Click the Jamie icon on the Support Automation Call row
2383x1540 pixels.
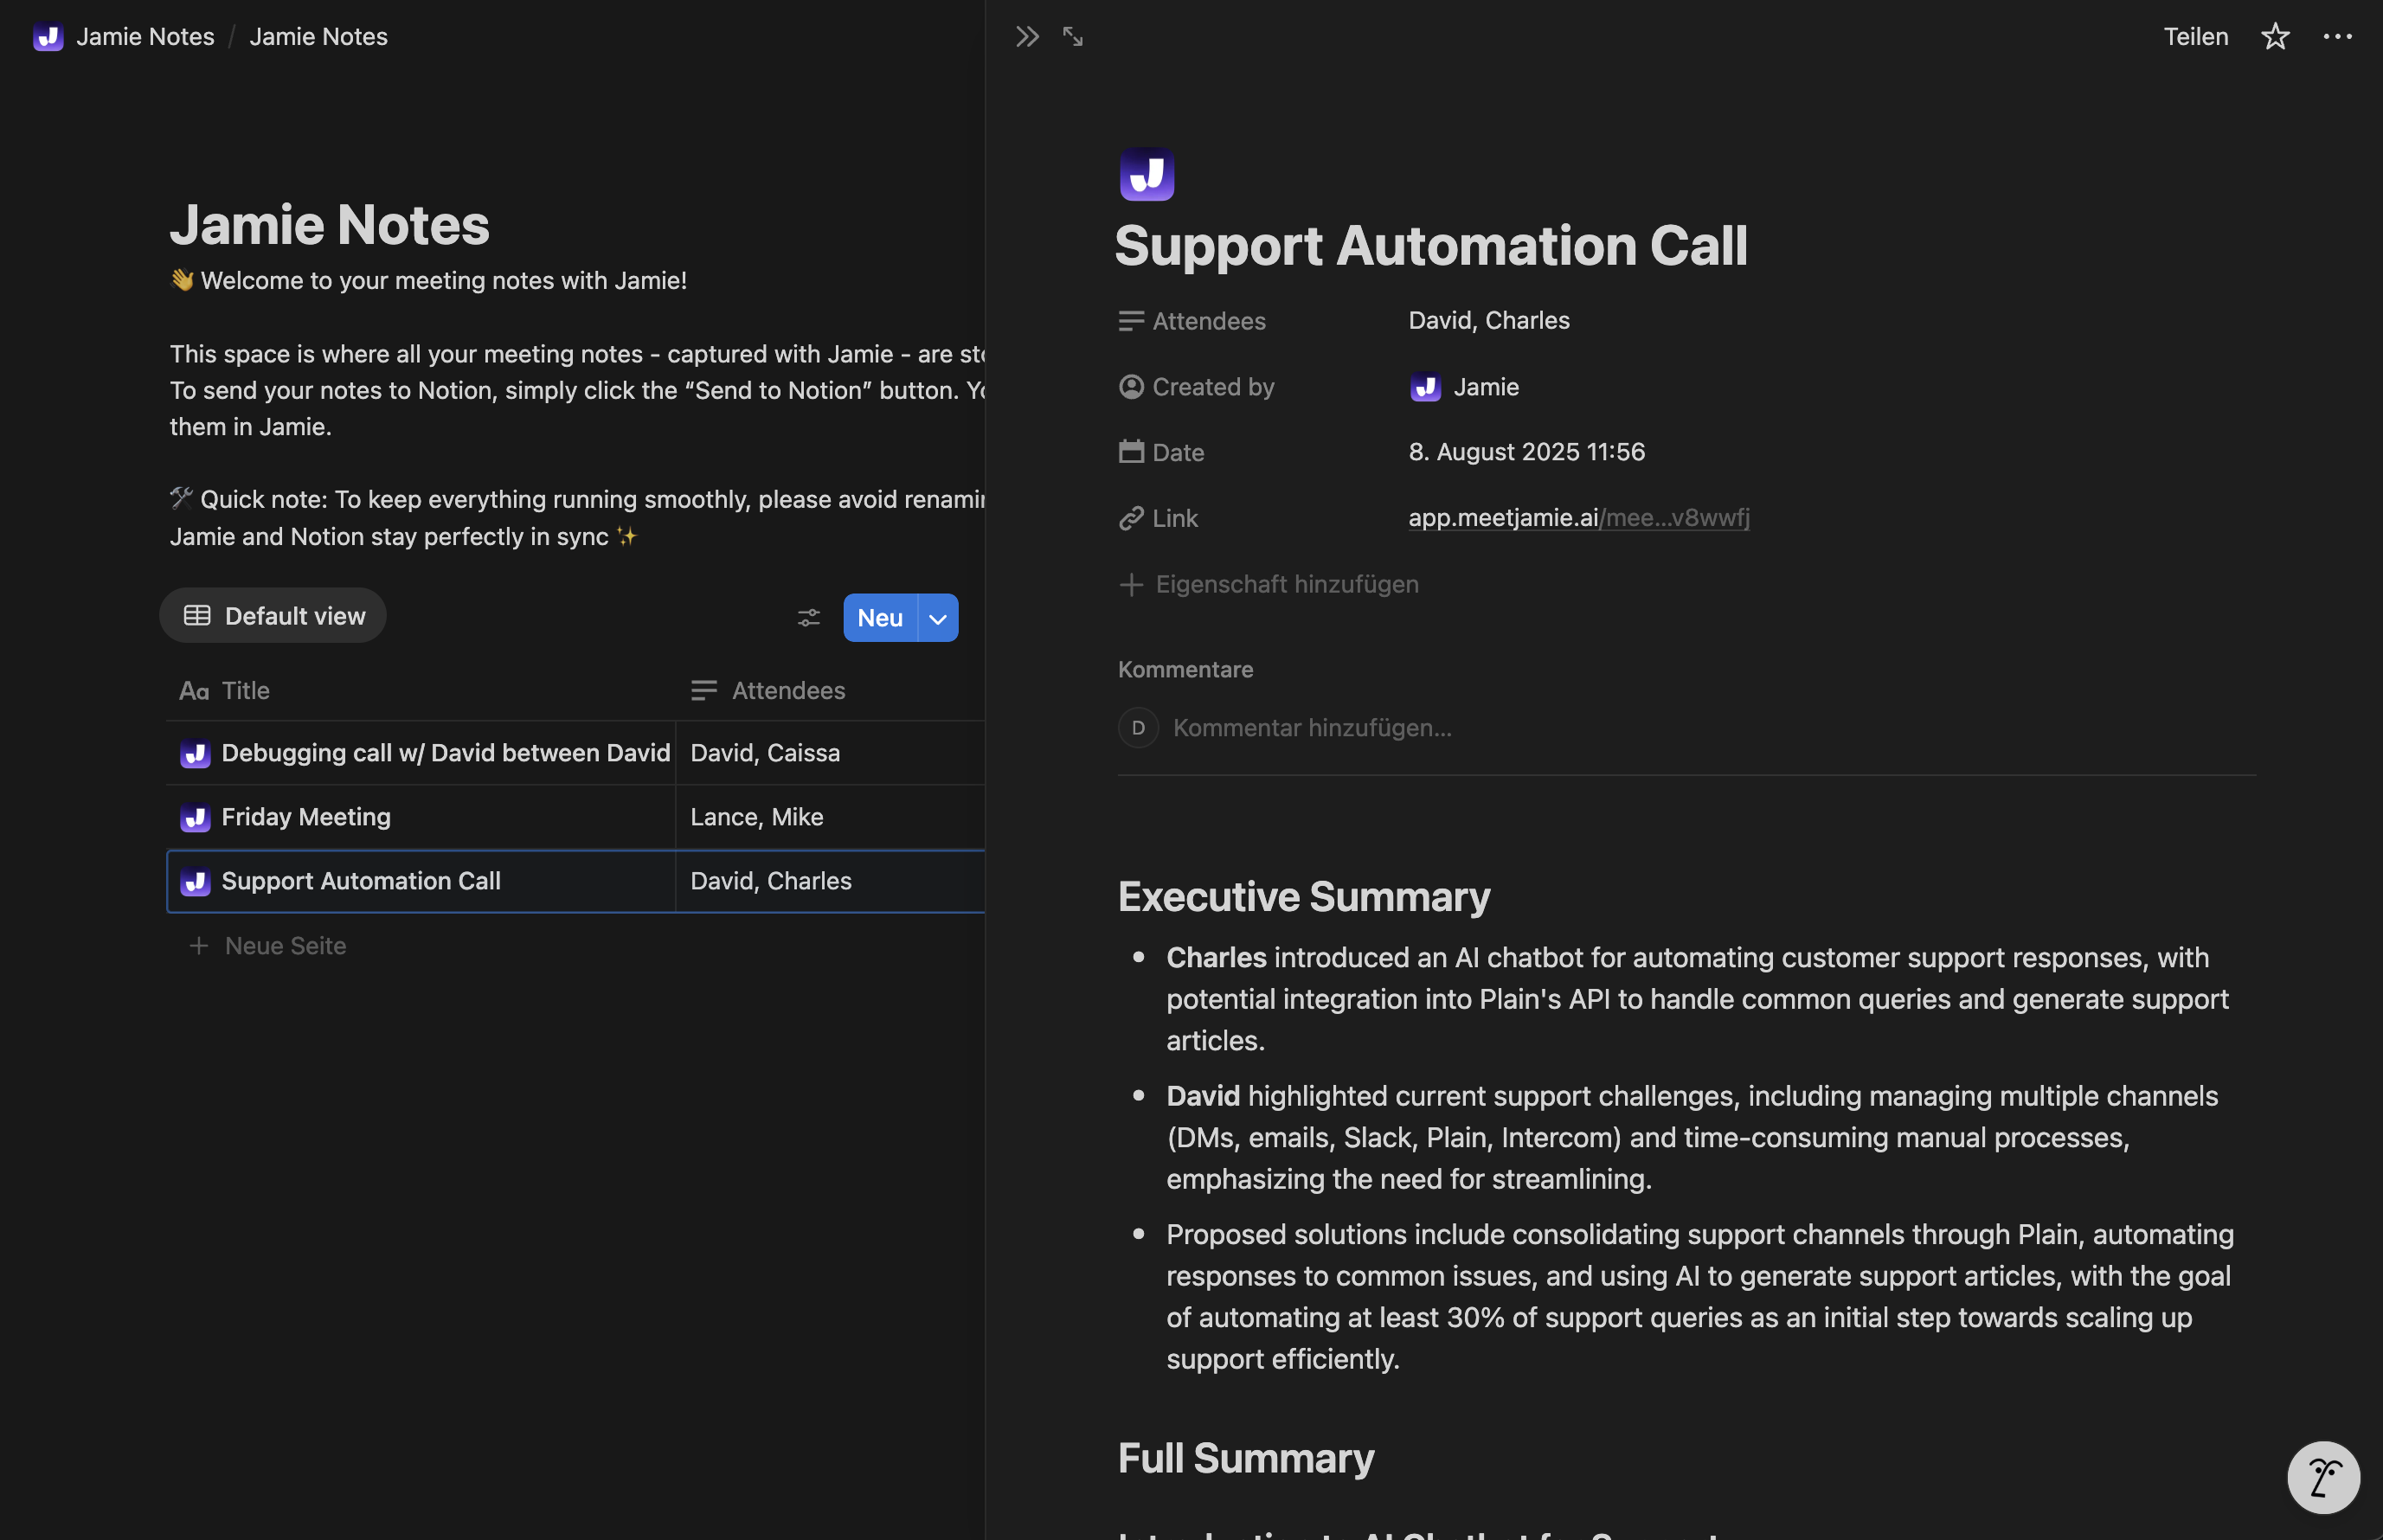coord(195,882)
